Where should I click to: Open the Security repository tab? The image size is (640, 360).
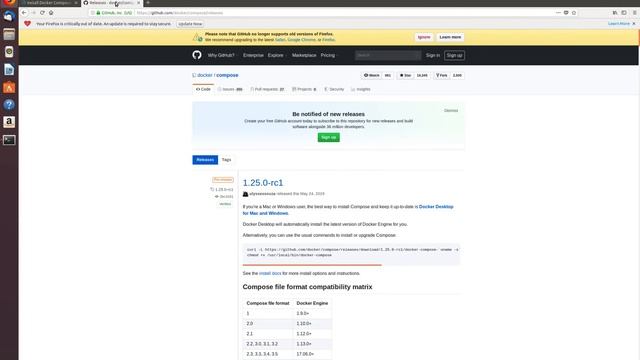pyautogui.click(x=334, y=89)
